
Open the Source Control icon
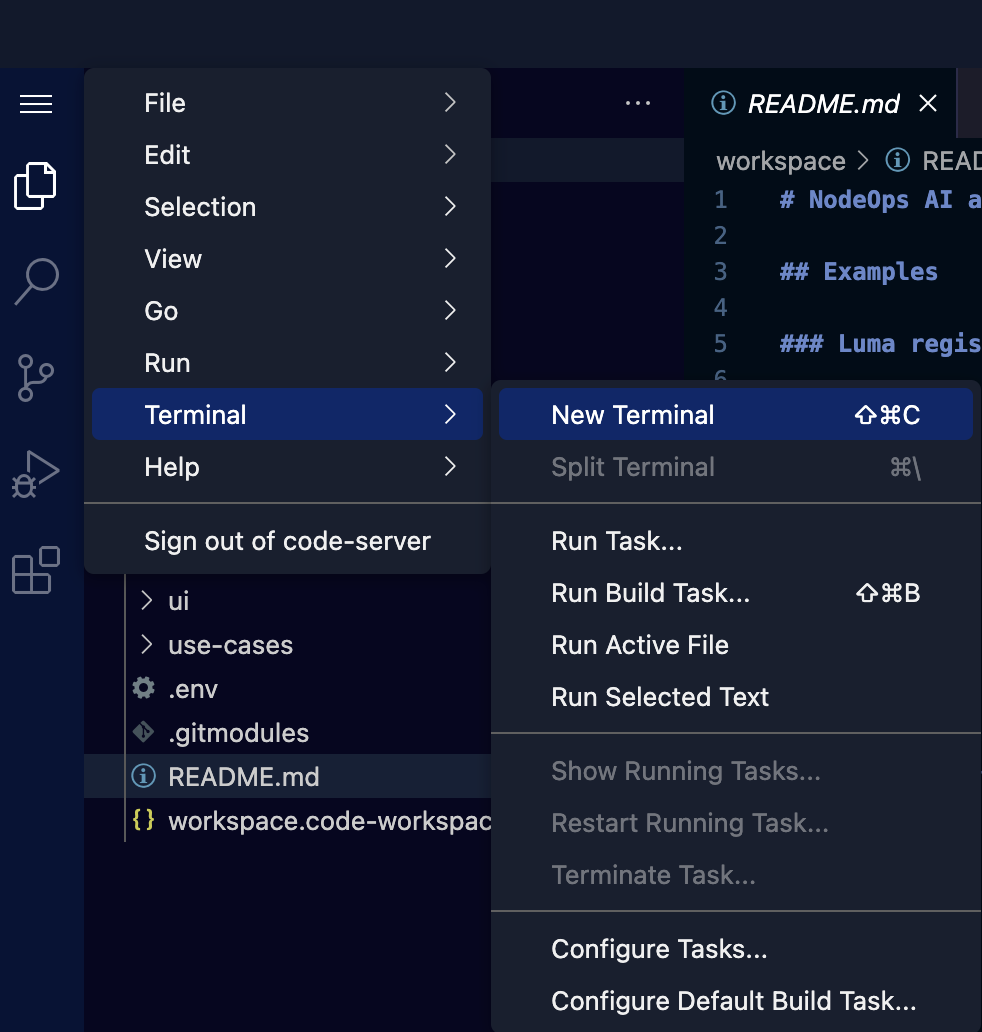35,377
